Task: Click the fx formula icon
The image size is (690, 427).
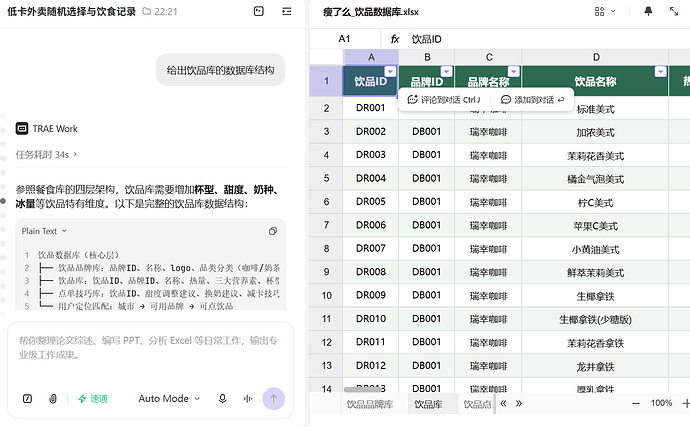Action: 395,39
